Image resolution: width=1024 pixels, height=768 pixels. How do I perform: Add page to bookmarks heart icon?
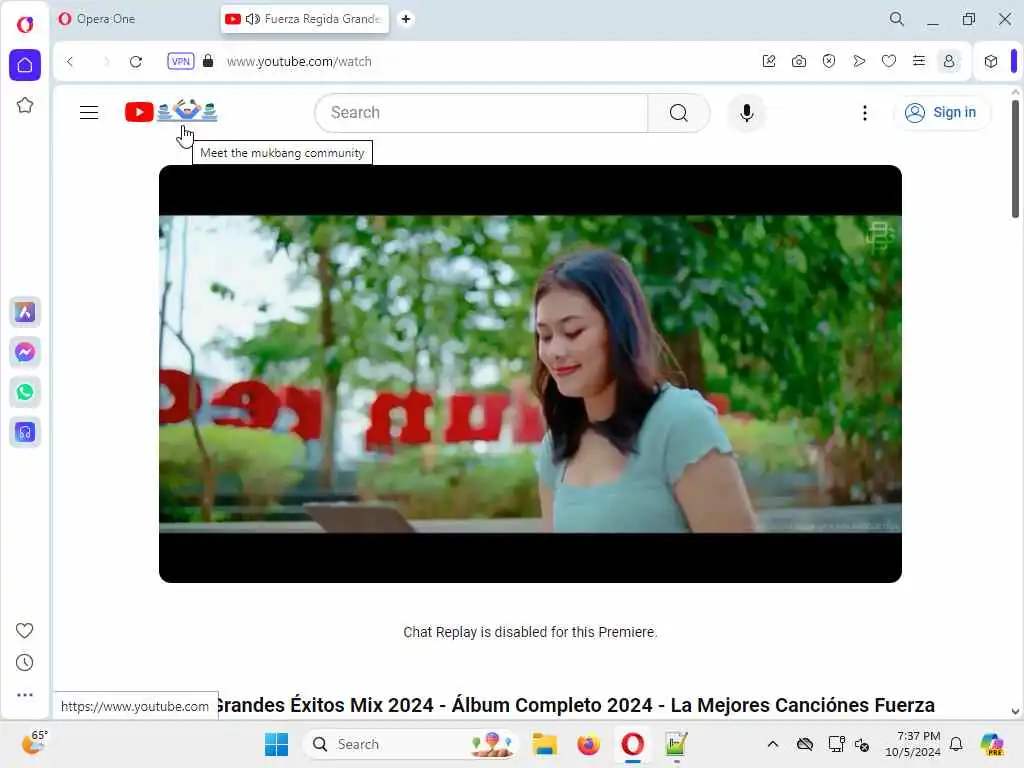pyautogui.click(x=889, y=61)
